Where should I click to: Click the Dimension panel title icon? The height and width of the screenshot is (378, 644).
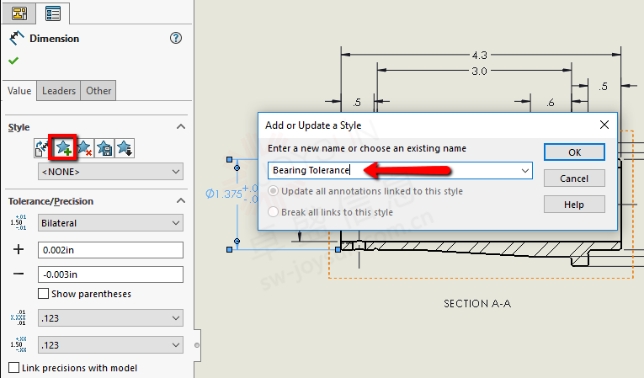coord(17,38)
